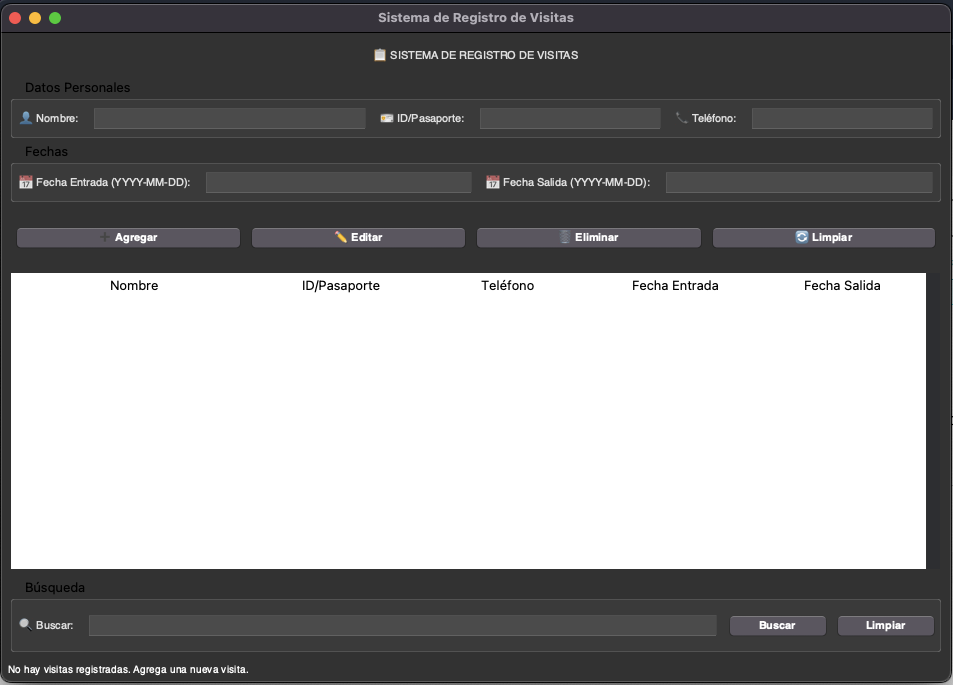
Task: Click the table's vertical scrollbar
Action: click(x=931, y=421)
